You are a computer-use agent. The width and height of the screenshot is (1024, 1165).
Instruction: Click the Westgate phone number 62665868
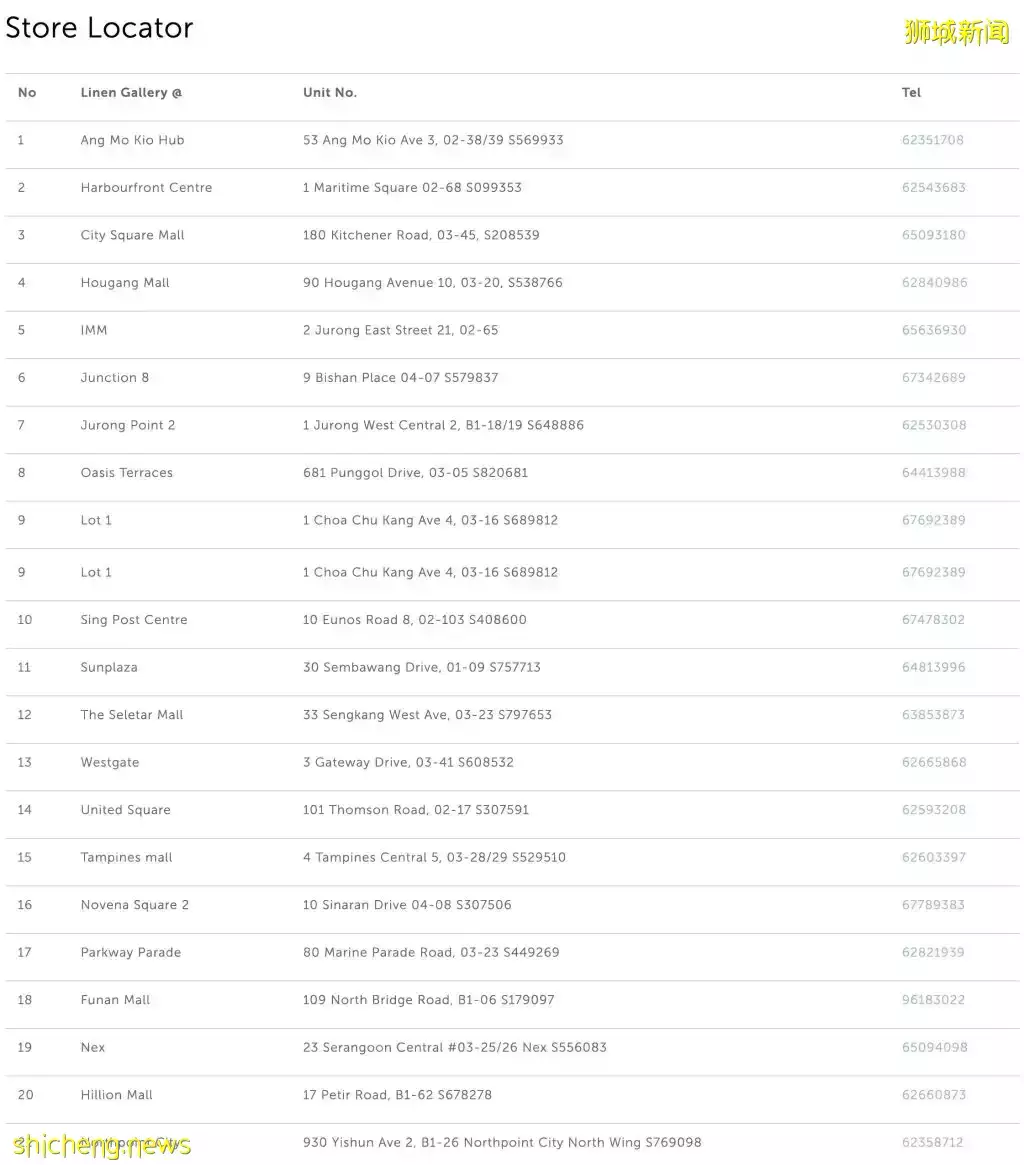[x=933, y=762]
